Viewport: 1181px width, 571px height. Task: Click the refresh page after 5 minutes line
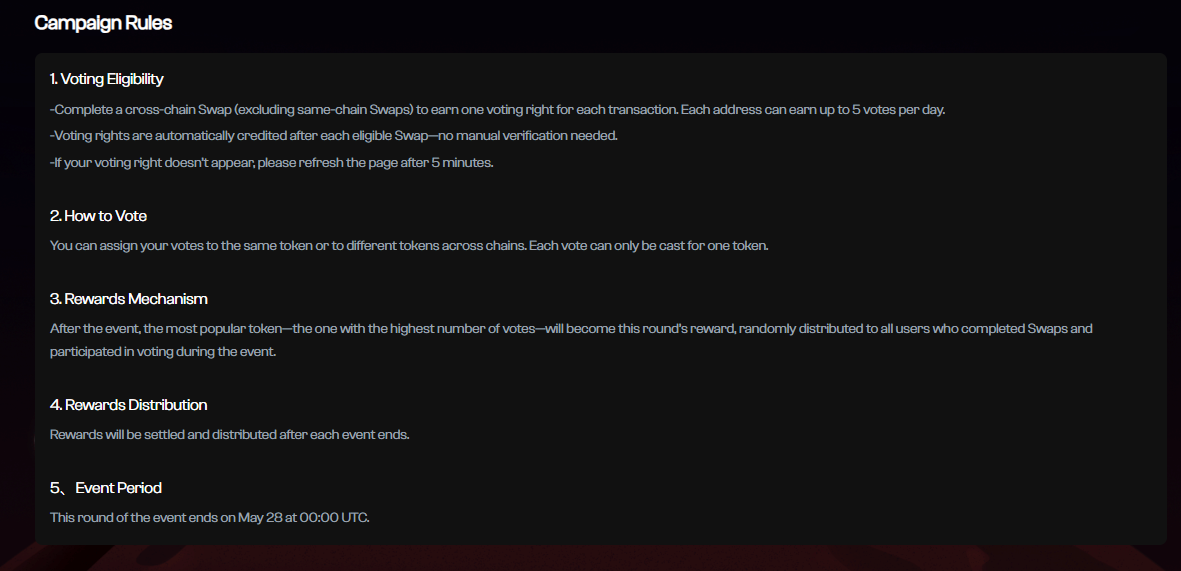pyautogui.click(x=271, y=162)
